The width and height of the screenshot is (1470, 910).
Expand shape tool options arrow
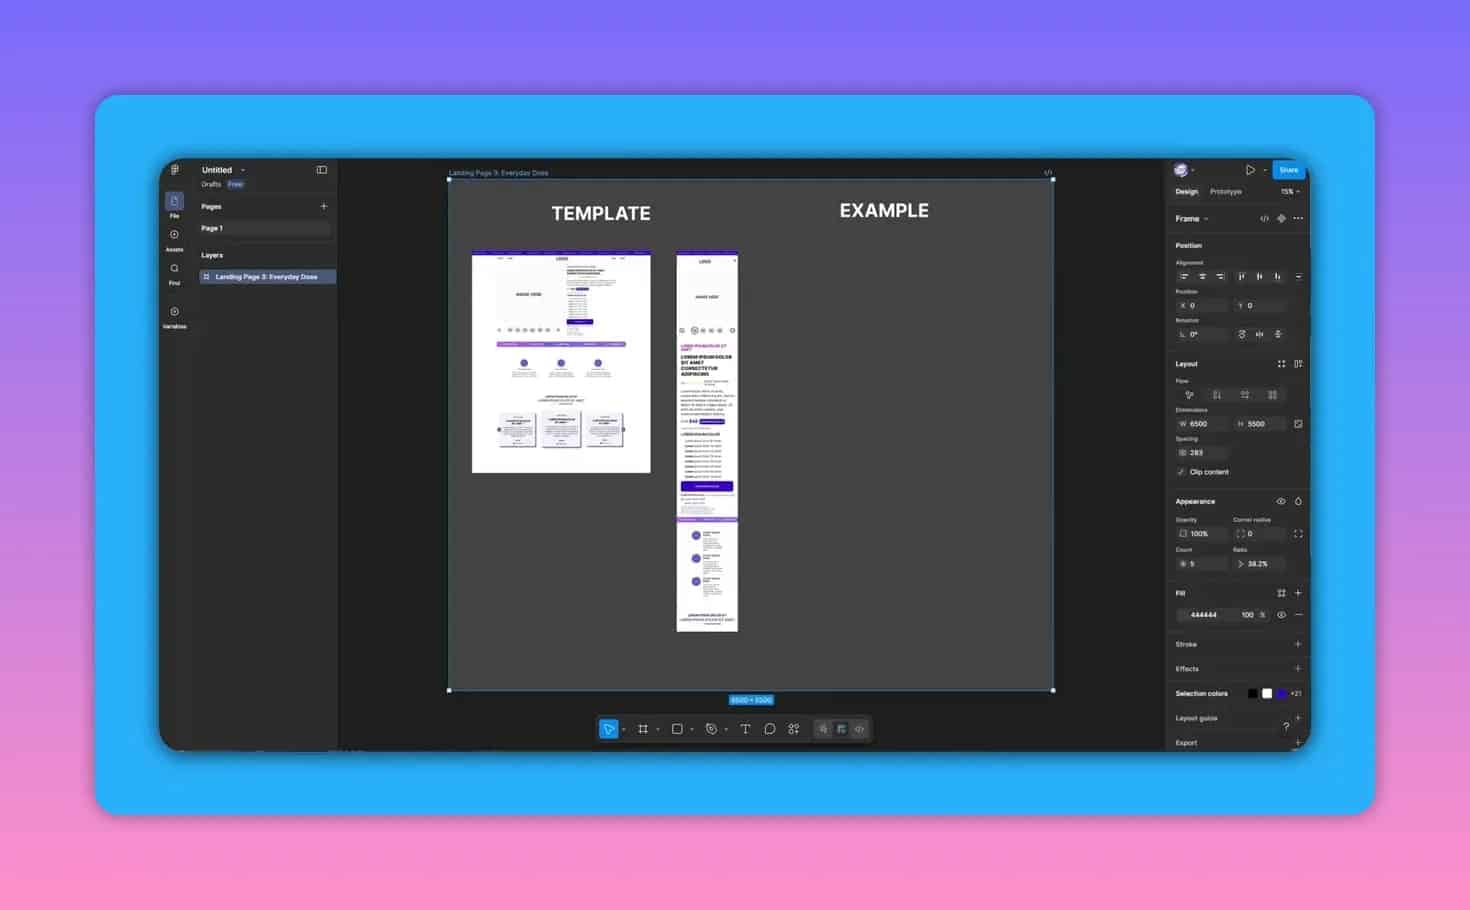pyautogui.click(x=691, y=729)
